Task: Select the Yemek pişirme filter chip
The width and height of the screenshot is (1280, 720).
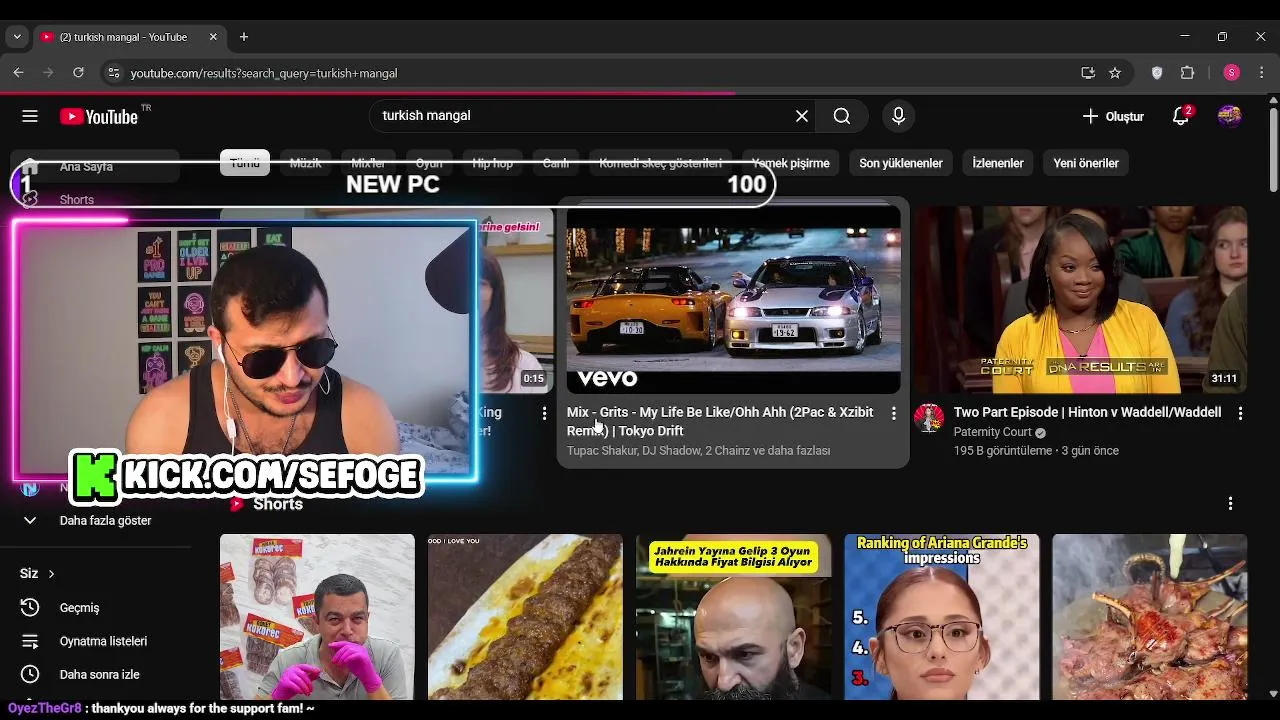Action: click(790, 163)
